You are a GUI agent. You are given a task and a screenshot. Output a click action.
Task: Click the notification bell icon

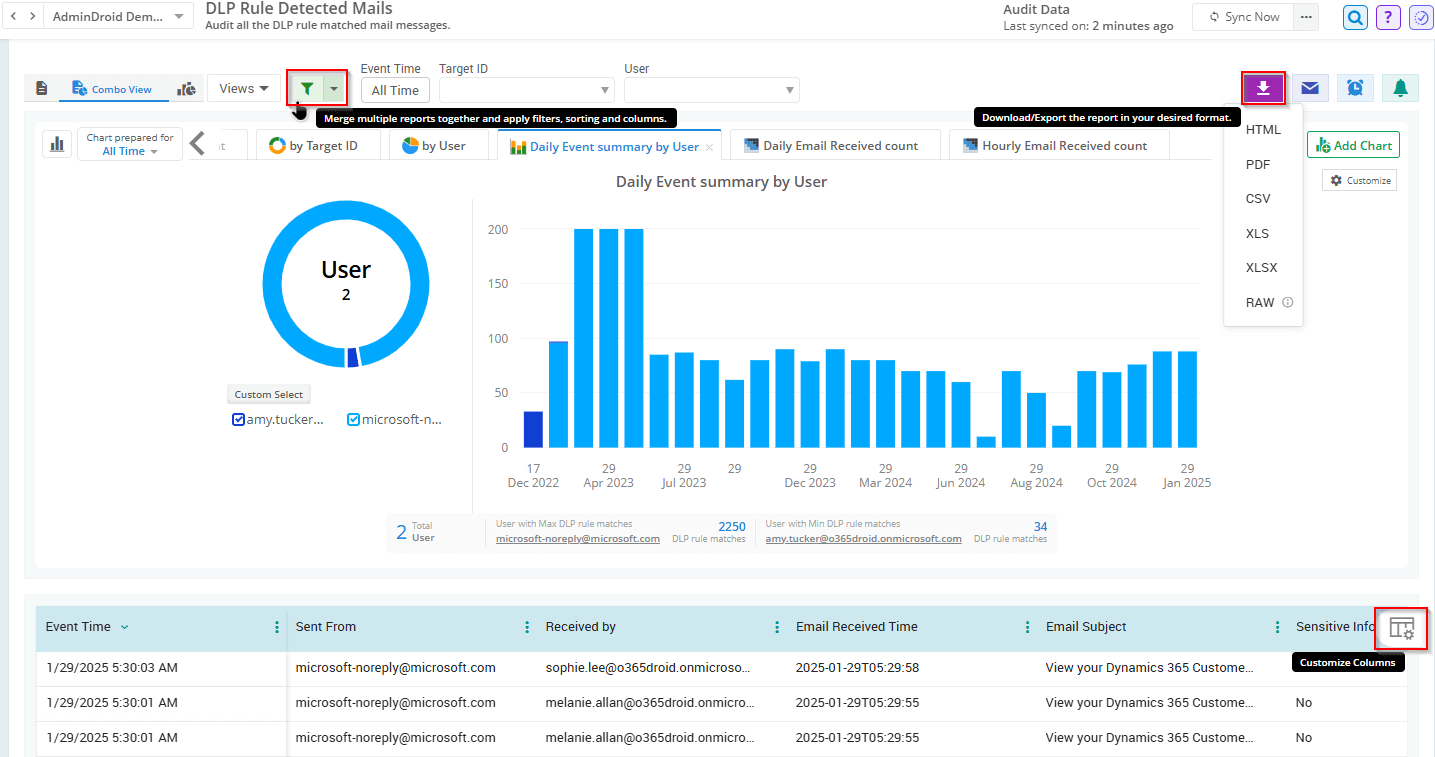[x=1400, y=88]
